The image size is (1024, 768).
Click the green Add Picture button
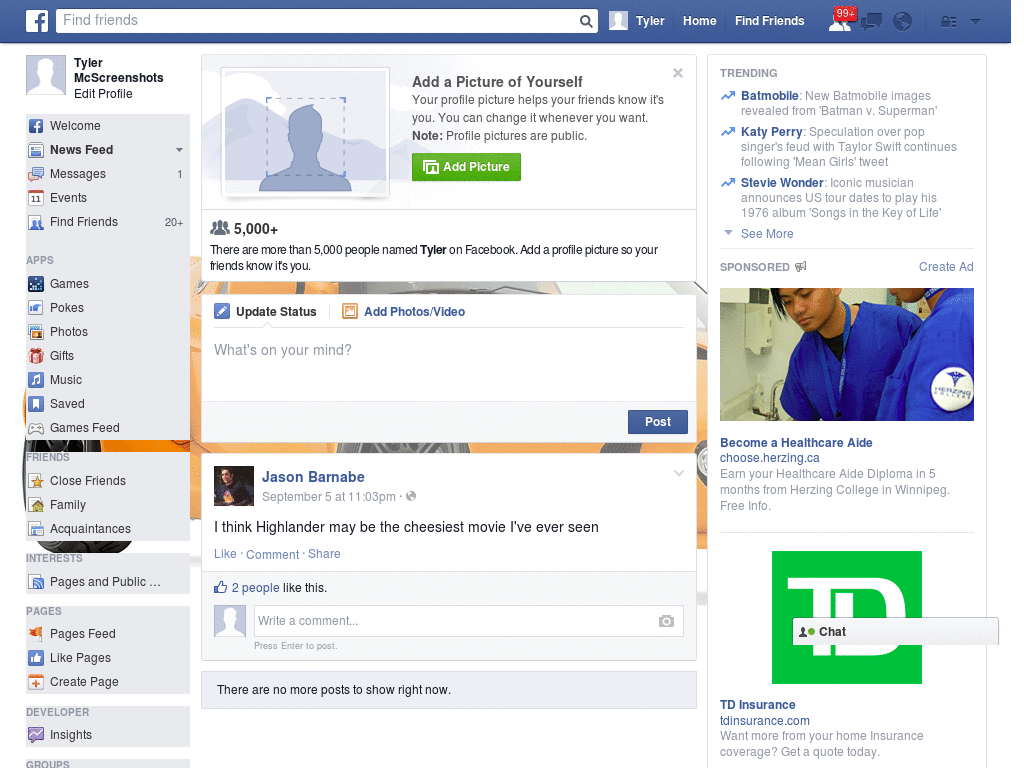point(466,167)
